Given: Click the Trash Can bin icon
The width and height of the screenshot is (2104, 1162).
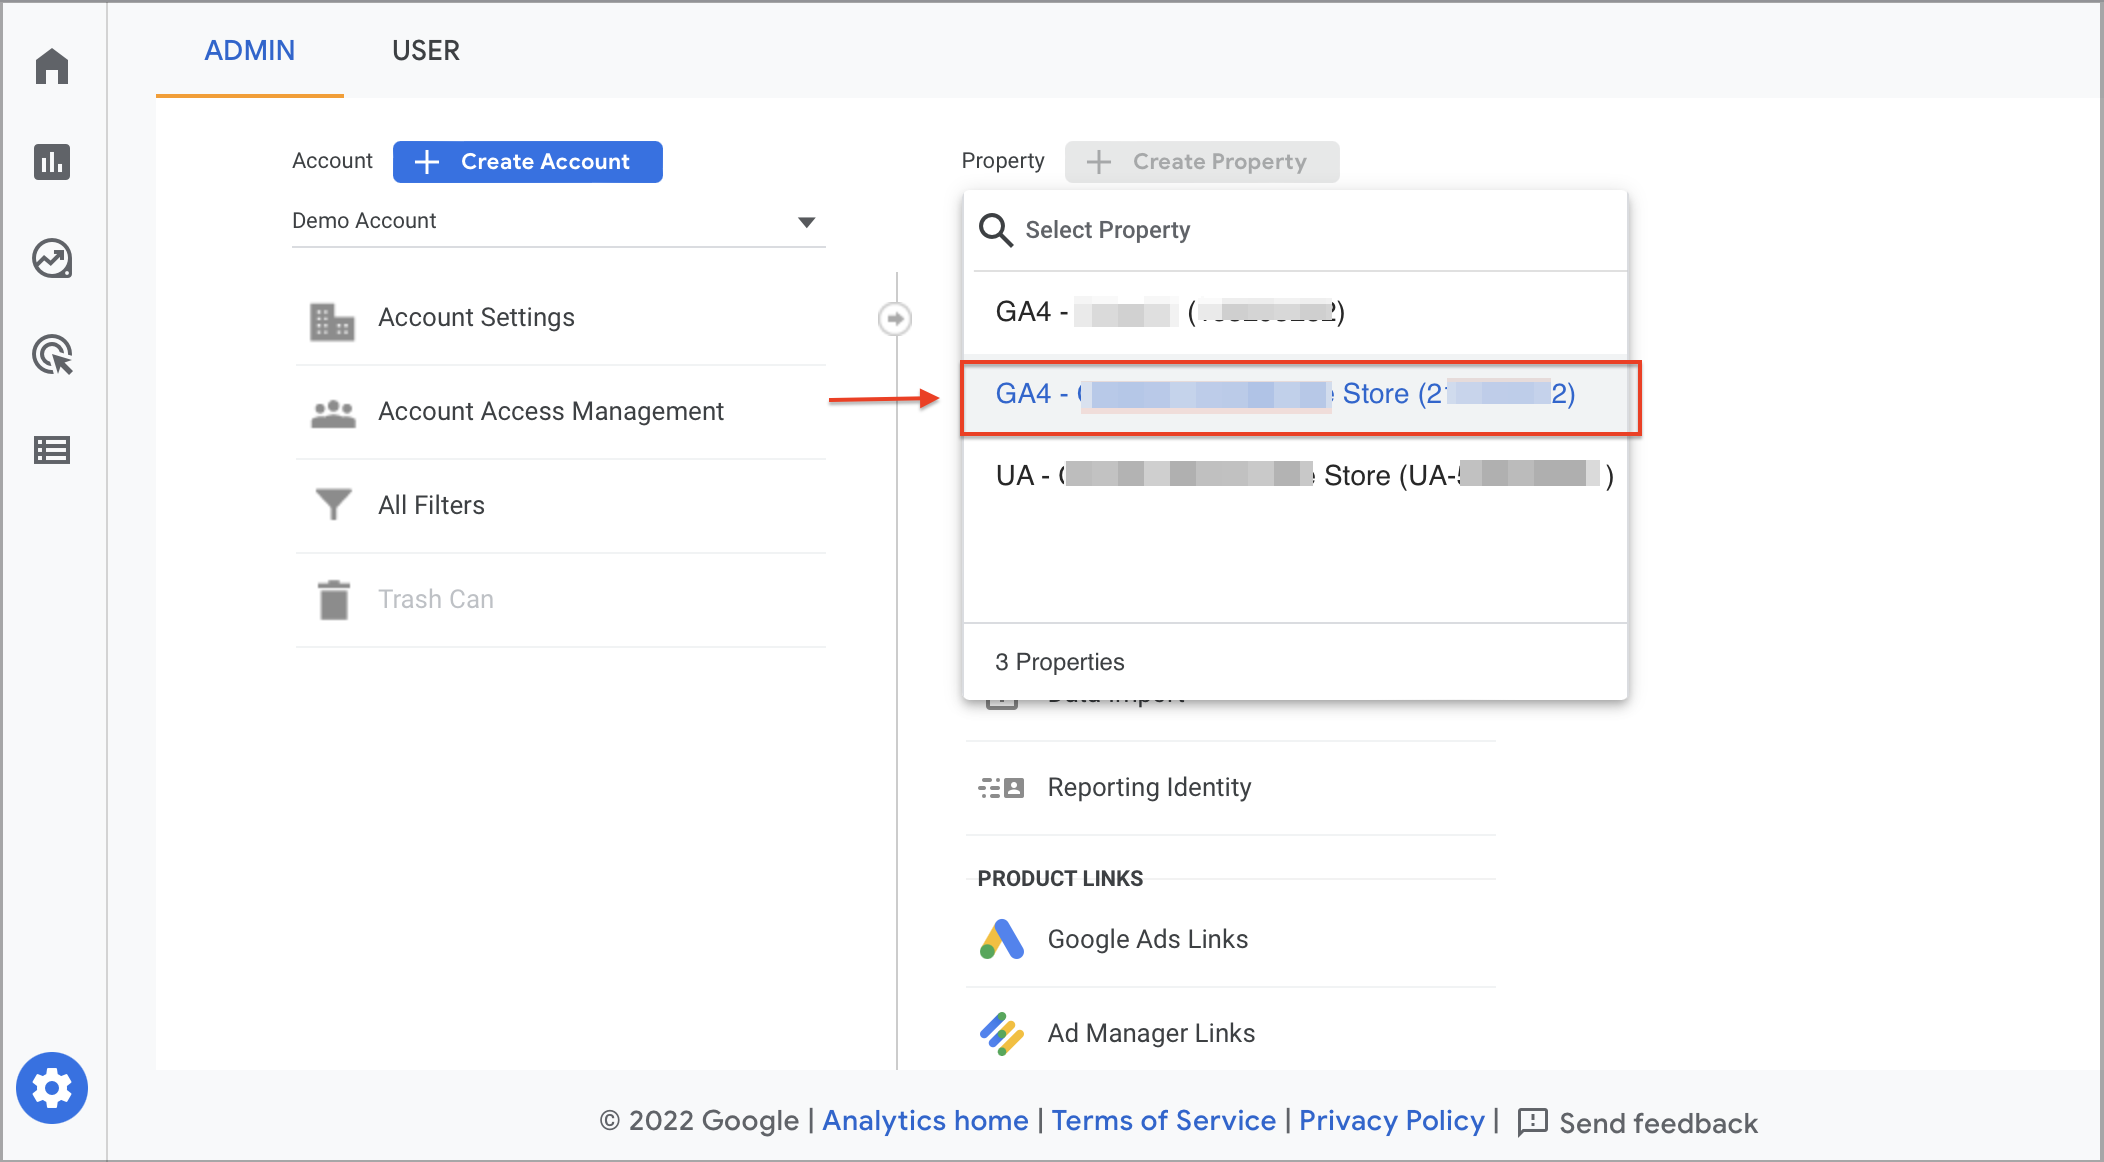Looking at the screenshot, I should tap(334, 600).
